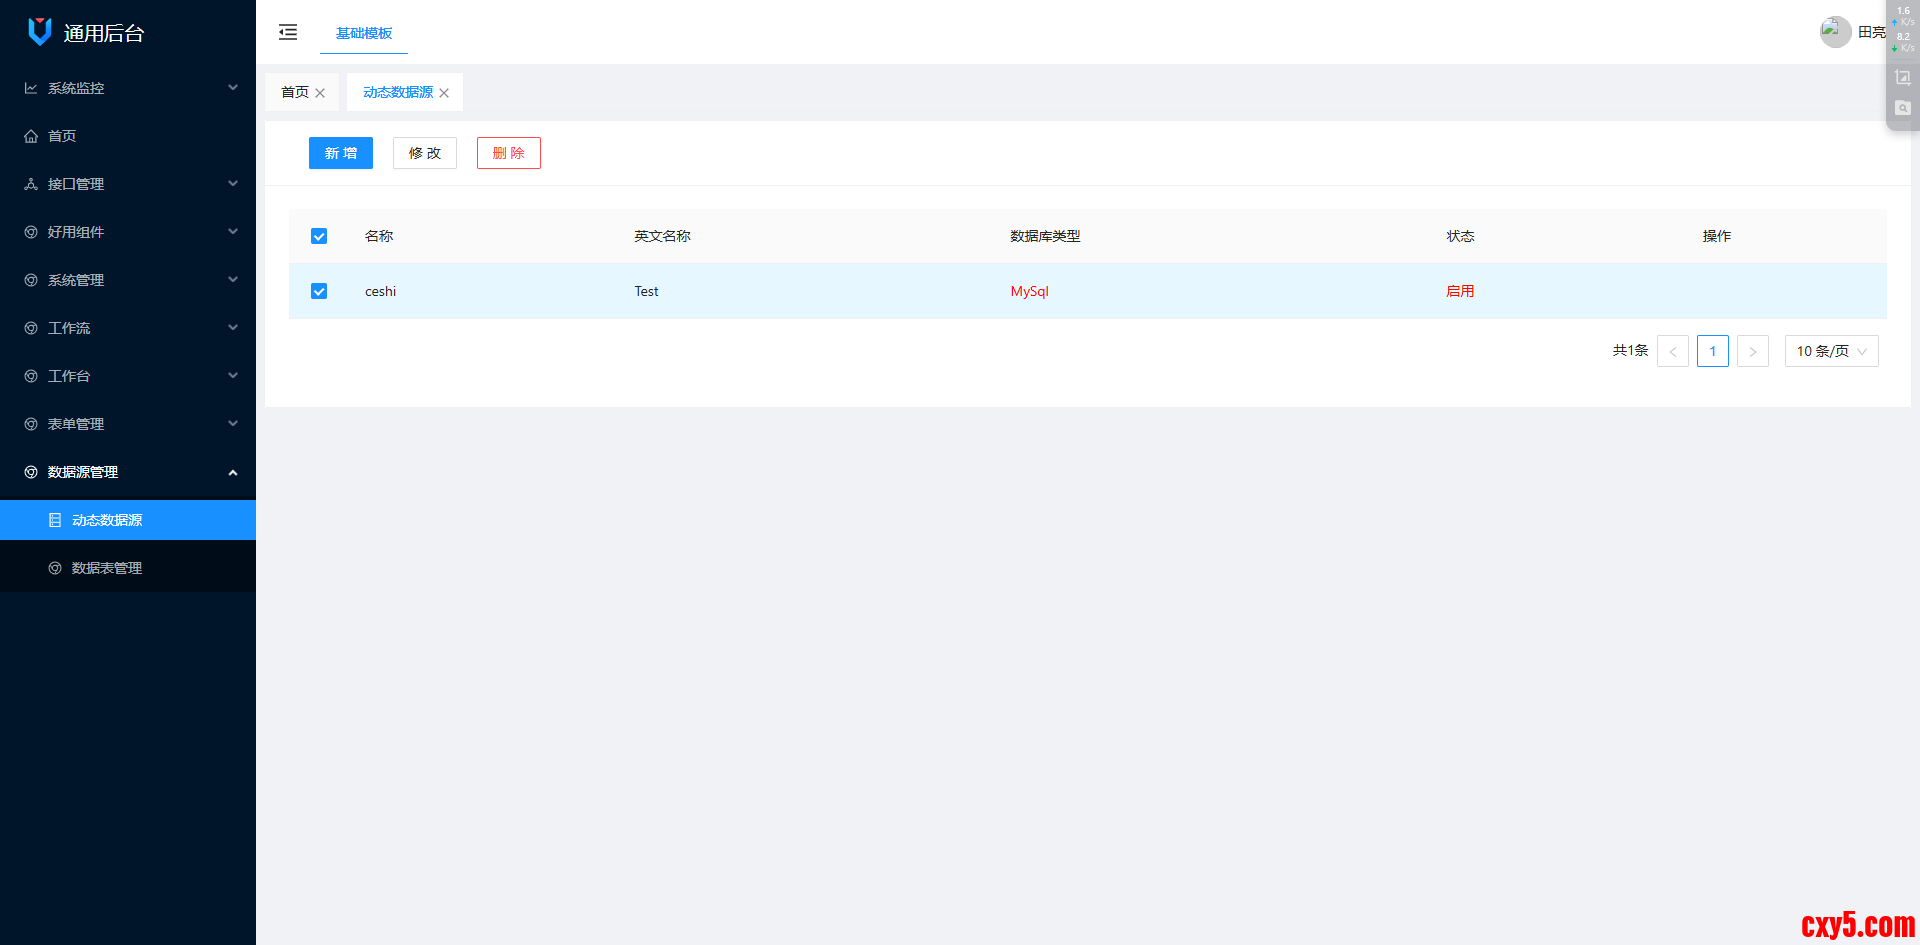This screenshot has width=1920, height=945.
Task: Open the 10 条/页 page size dropdown
Action: pos(1831,351)
